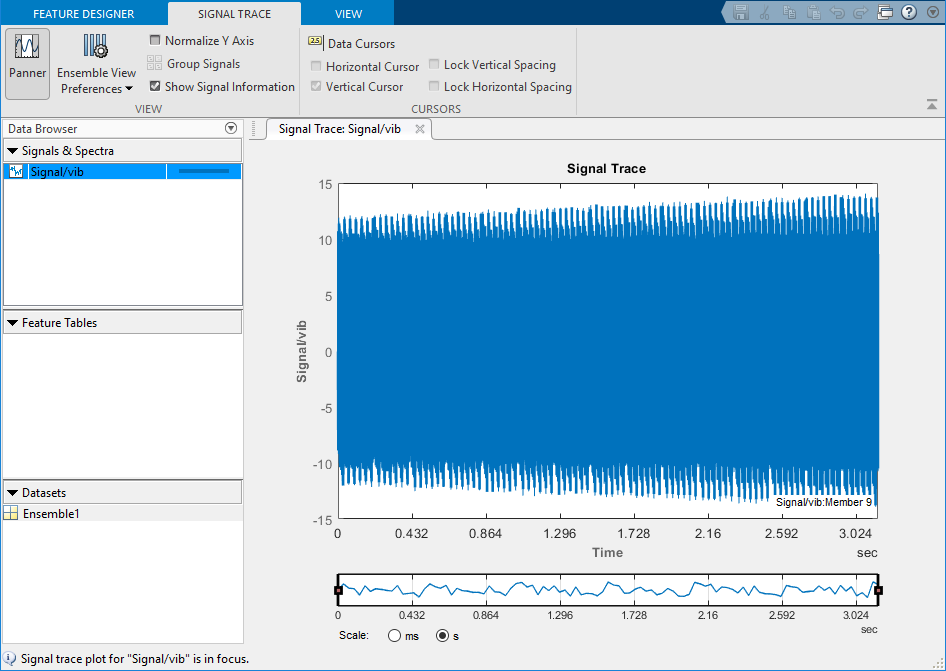Viewport: 946px width, 671px height.
Task: Select the ms scale radio button
Action: coord(394,636)
